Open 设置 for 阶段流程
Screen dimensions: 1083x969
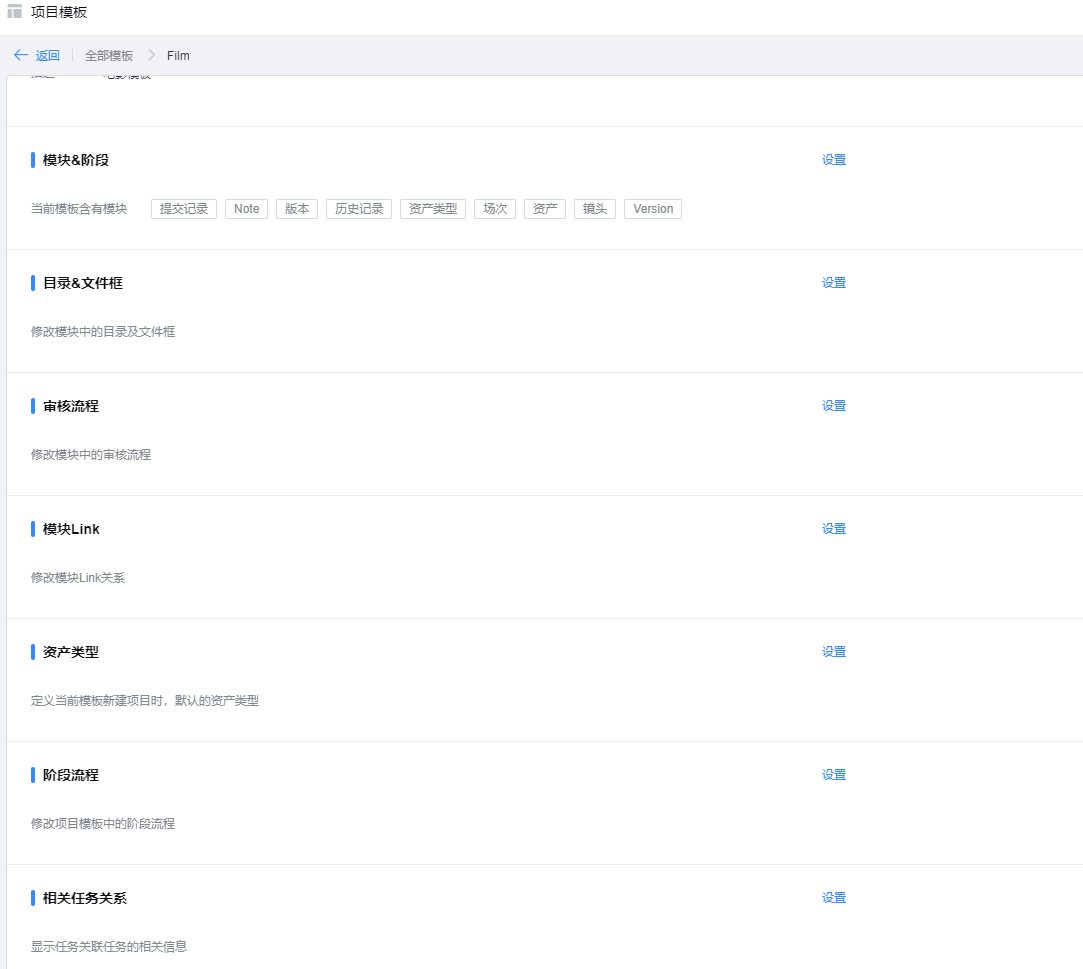click(834, 774)
